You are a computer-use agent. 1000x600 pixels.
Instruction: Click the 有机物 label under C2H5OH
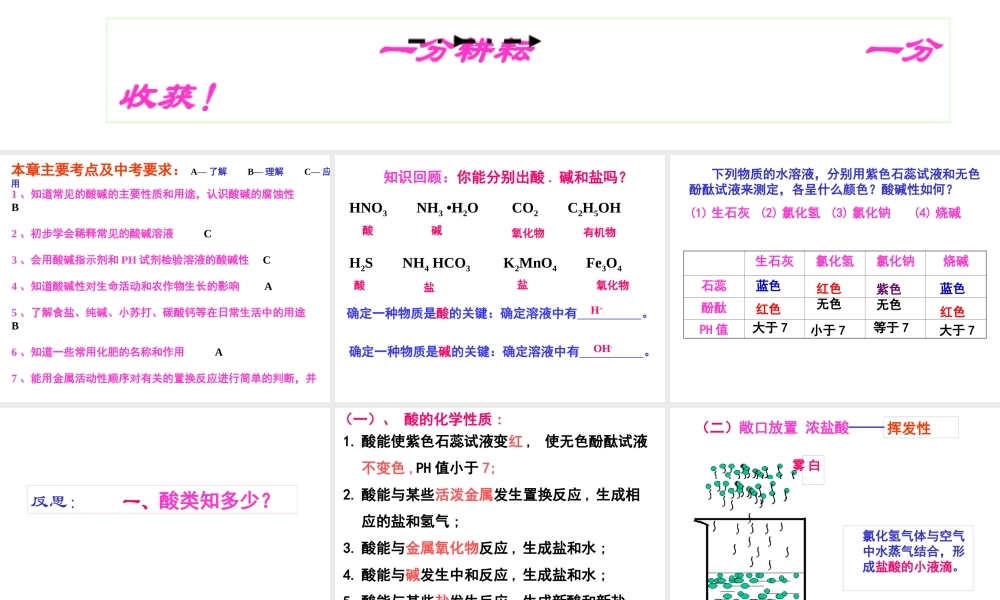point(599,232)
